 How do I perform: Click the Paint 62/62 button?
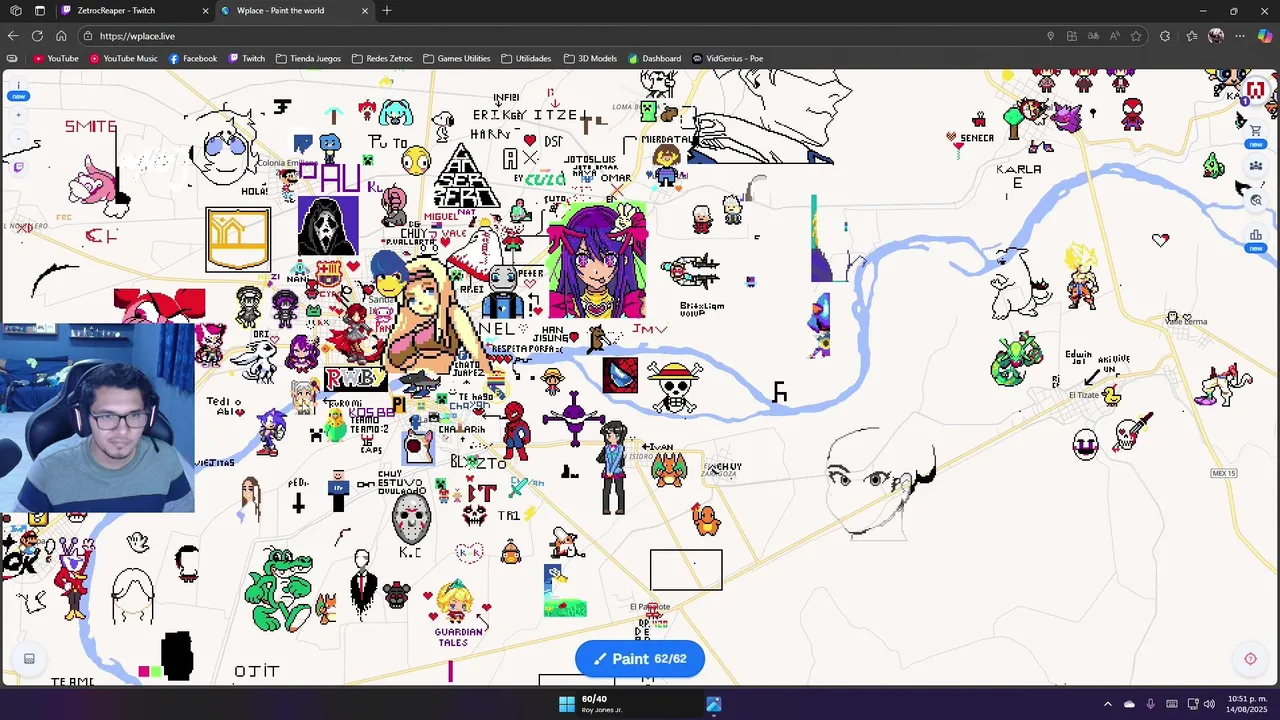(x=640, y=659)
